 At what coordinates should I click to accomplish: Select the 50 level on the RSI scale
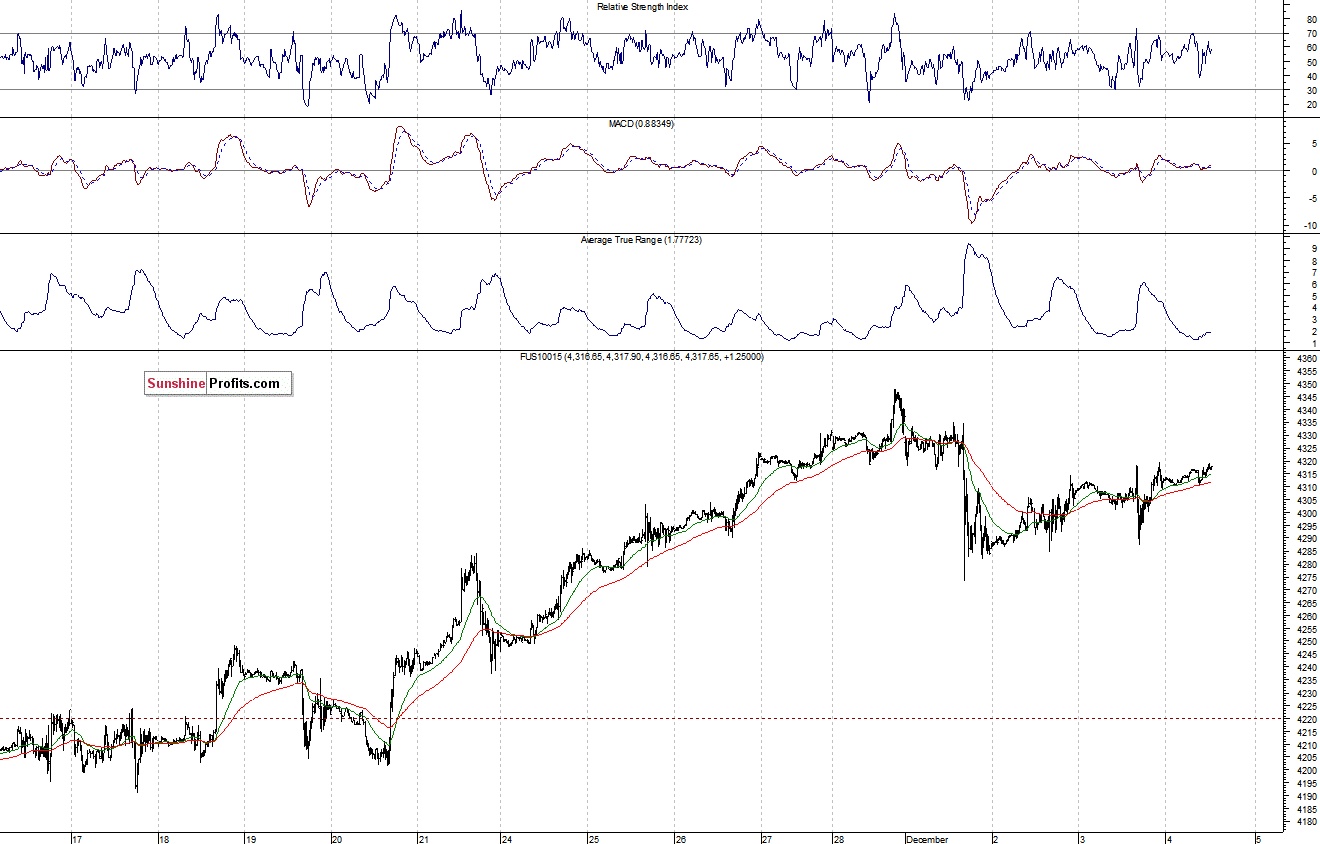1311,62
